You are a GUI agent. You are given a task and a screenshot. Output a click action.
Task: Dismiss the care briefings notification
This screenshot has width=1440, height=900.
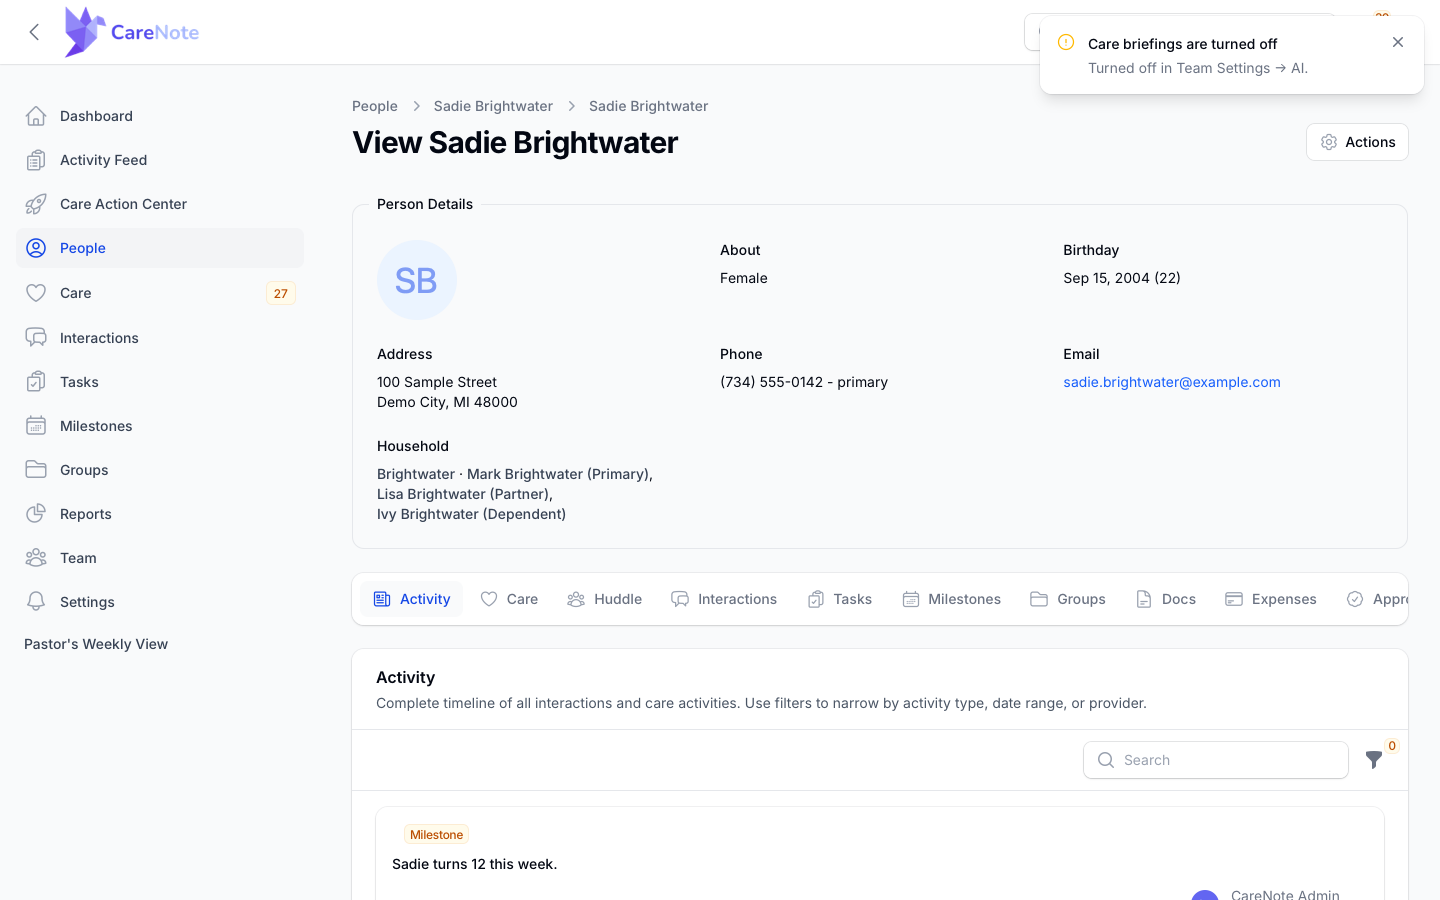(x=1398, y=42)
